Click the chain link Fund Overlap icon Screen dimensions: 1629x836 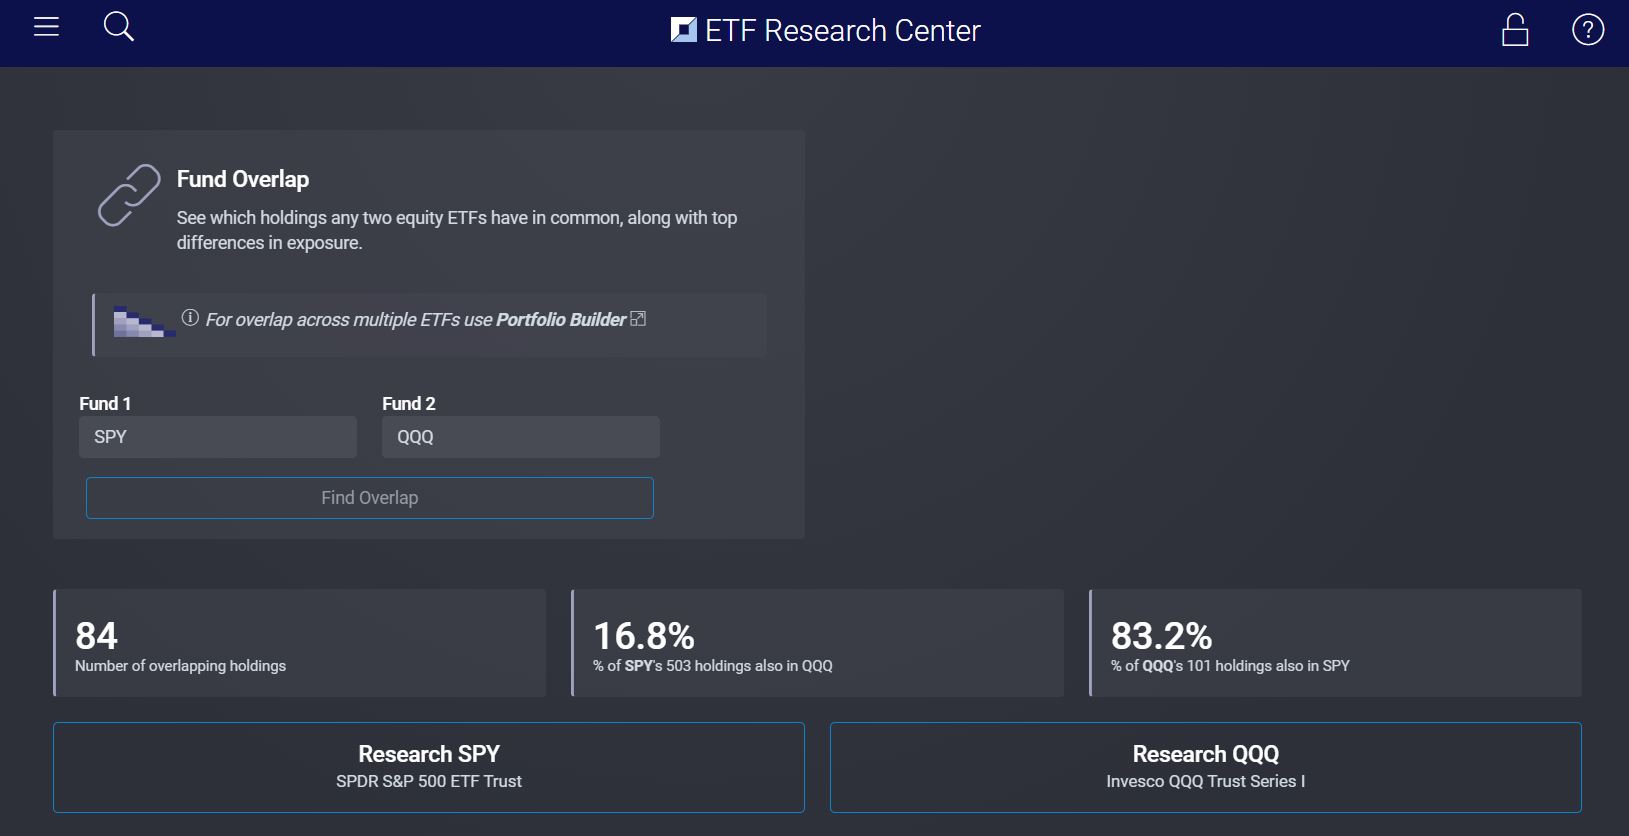pos(129,195)
